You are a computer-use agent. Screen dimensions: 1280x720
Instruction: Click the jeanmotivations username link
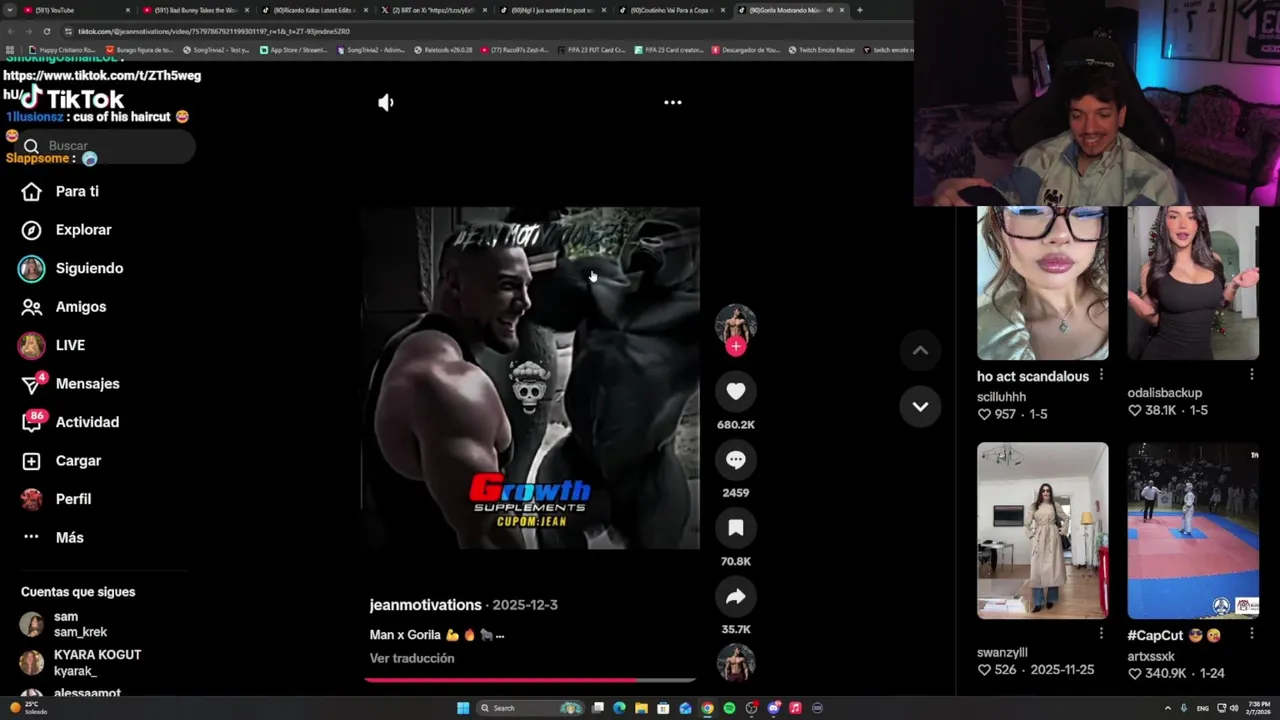point(425,605)
